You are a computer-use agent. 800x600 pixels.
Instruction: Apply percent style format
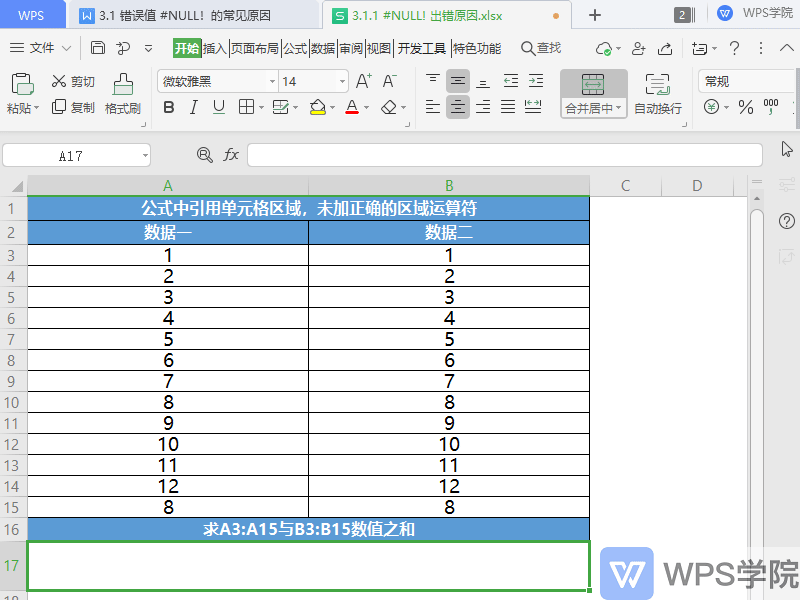coord(745,107)
